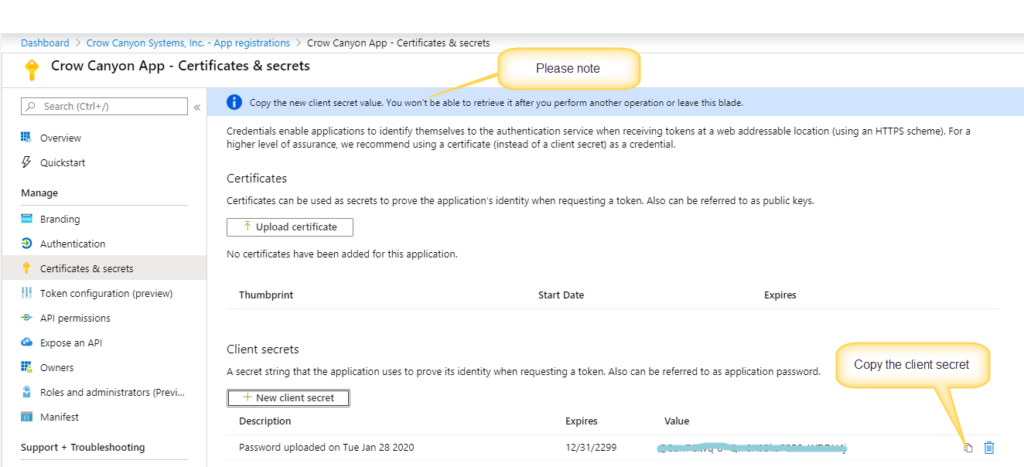Image resolution: width=1024 pixels, height=467 pixels.
Task: Select Certificates & secrets menu item
Action: [87, 268]
